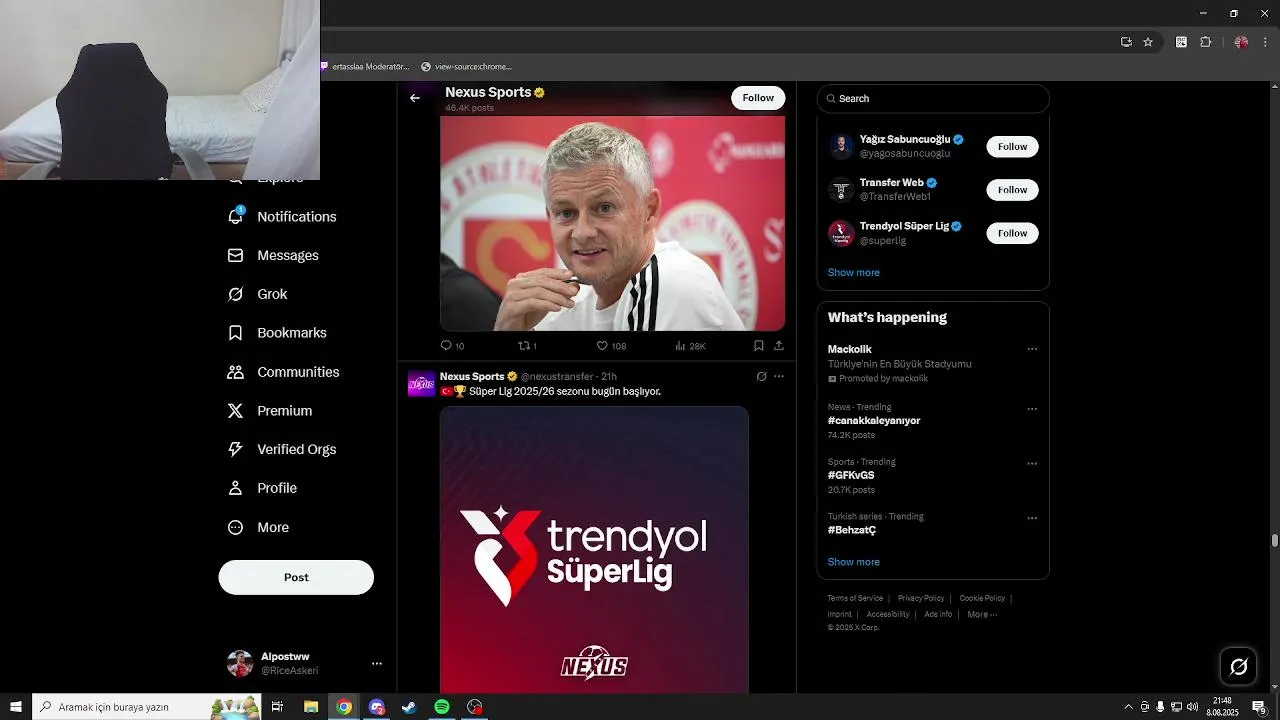1280x720 pixels.
Task: Open Steam from the taskbar
Action: pos(409,707)
